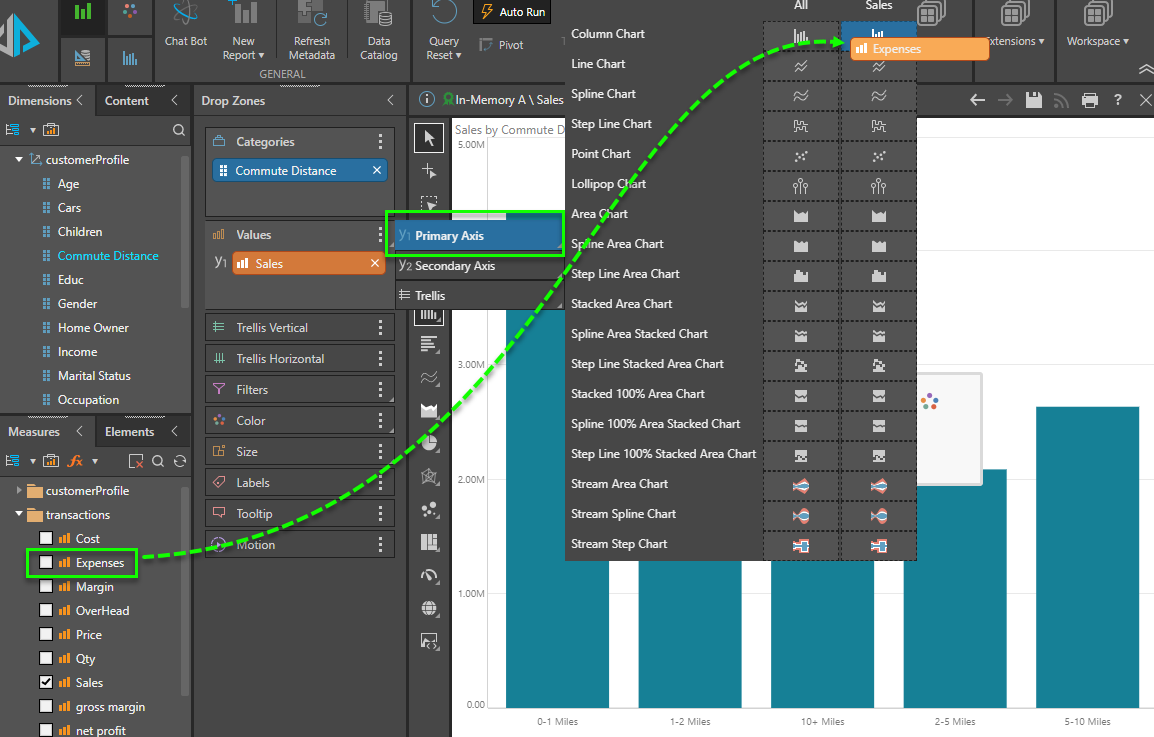Switch to the Content tab
Image resolution: width=1154 pixels, height=737 pixels.
tap(127, 101)
